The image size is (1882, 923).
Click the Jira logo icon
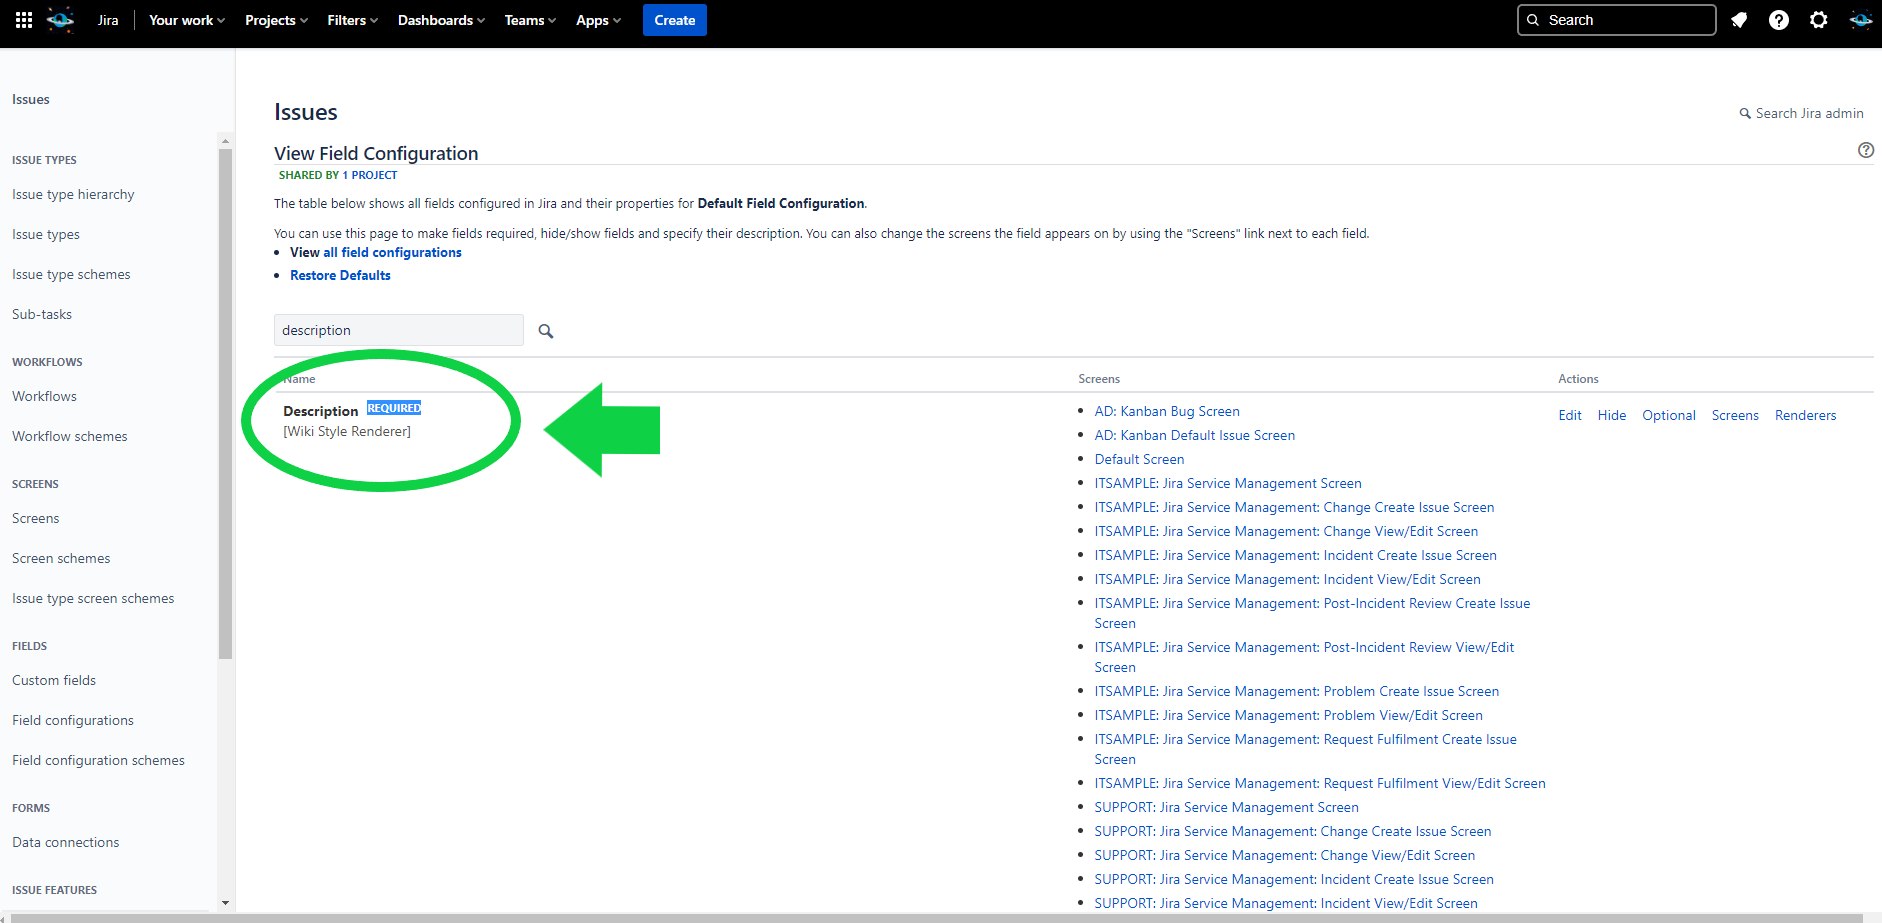pos(61,20)
